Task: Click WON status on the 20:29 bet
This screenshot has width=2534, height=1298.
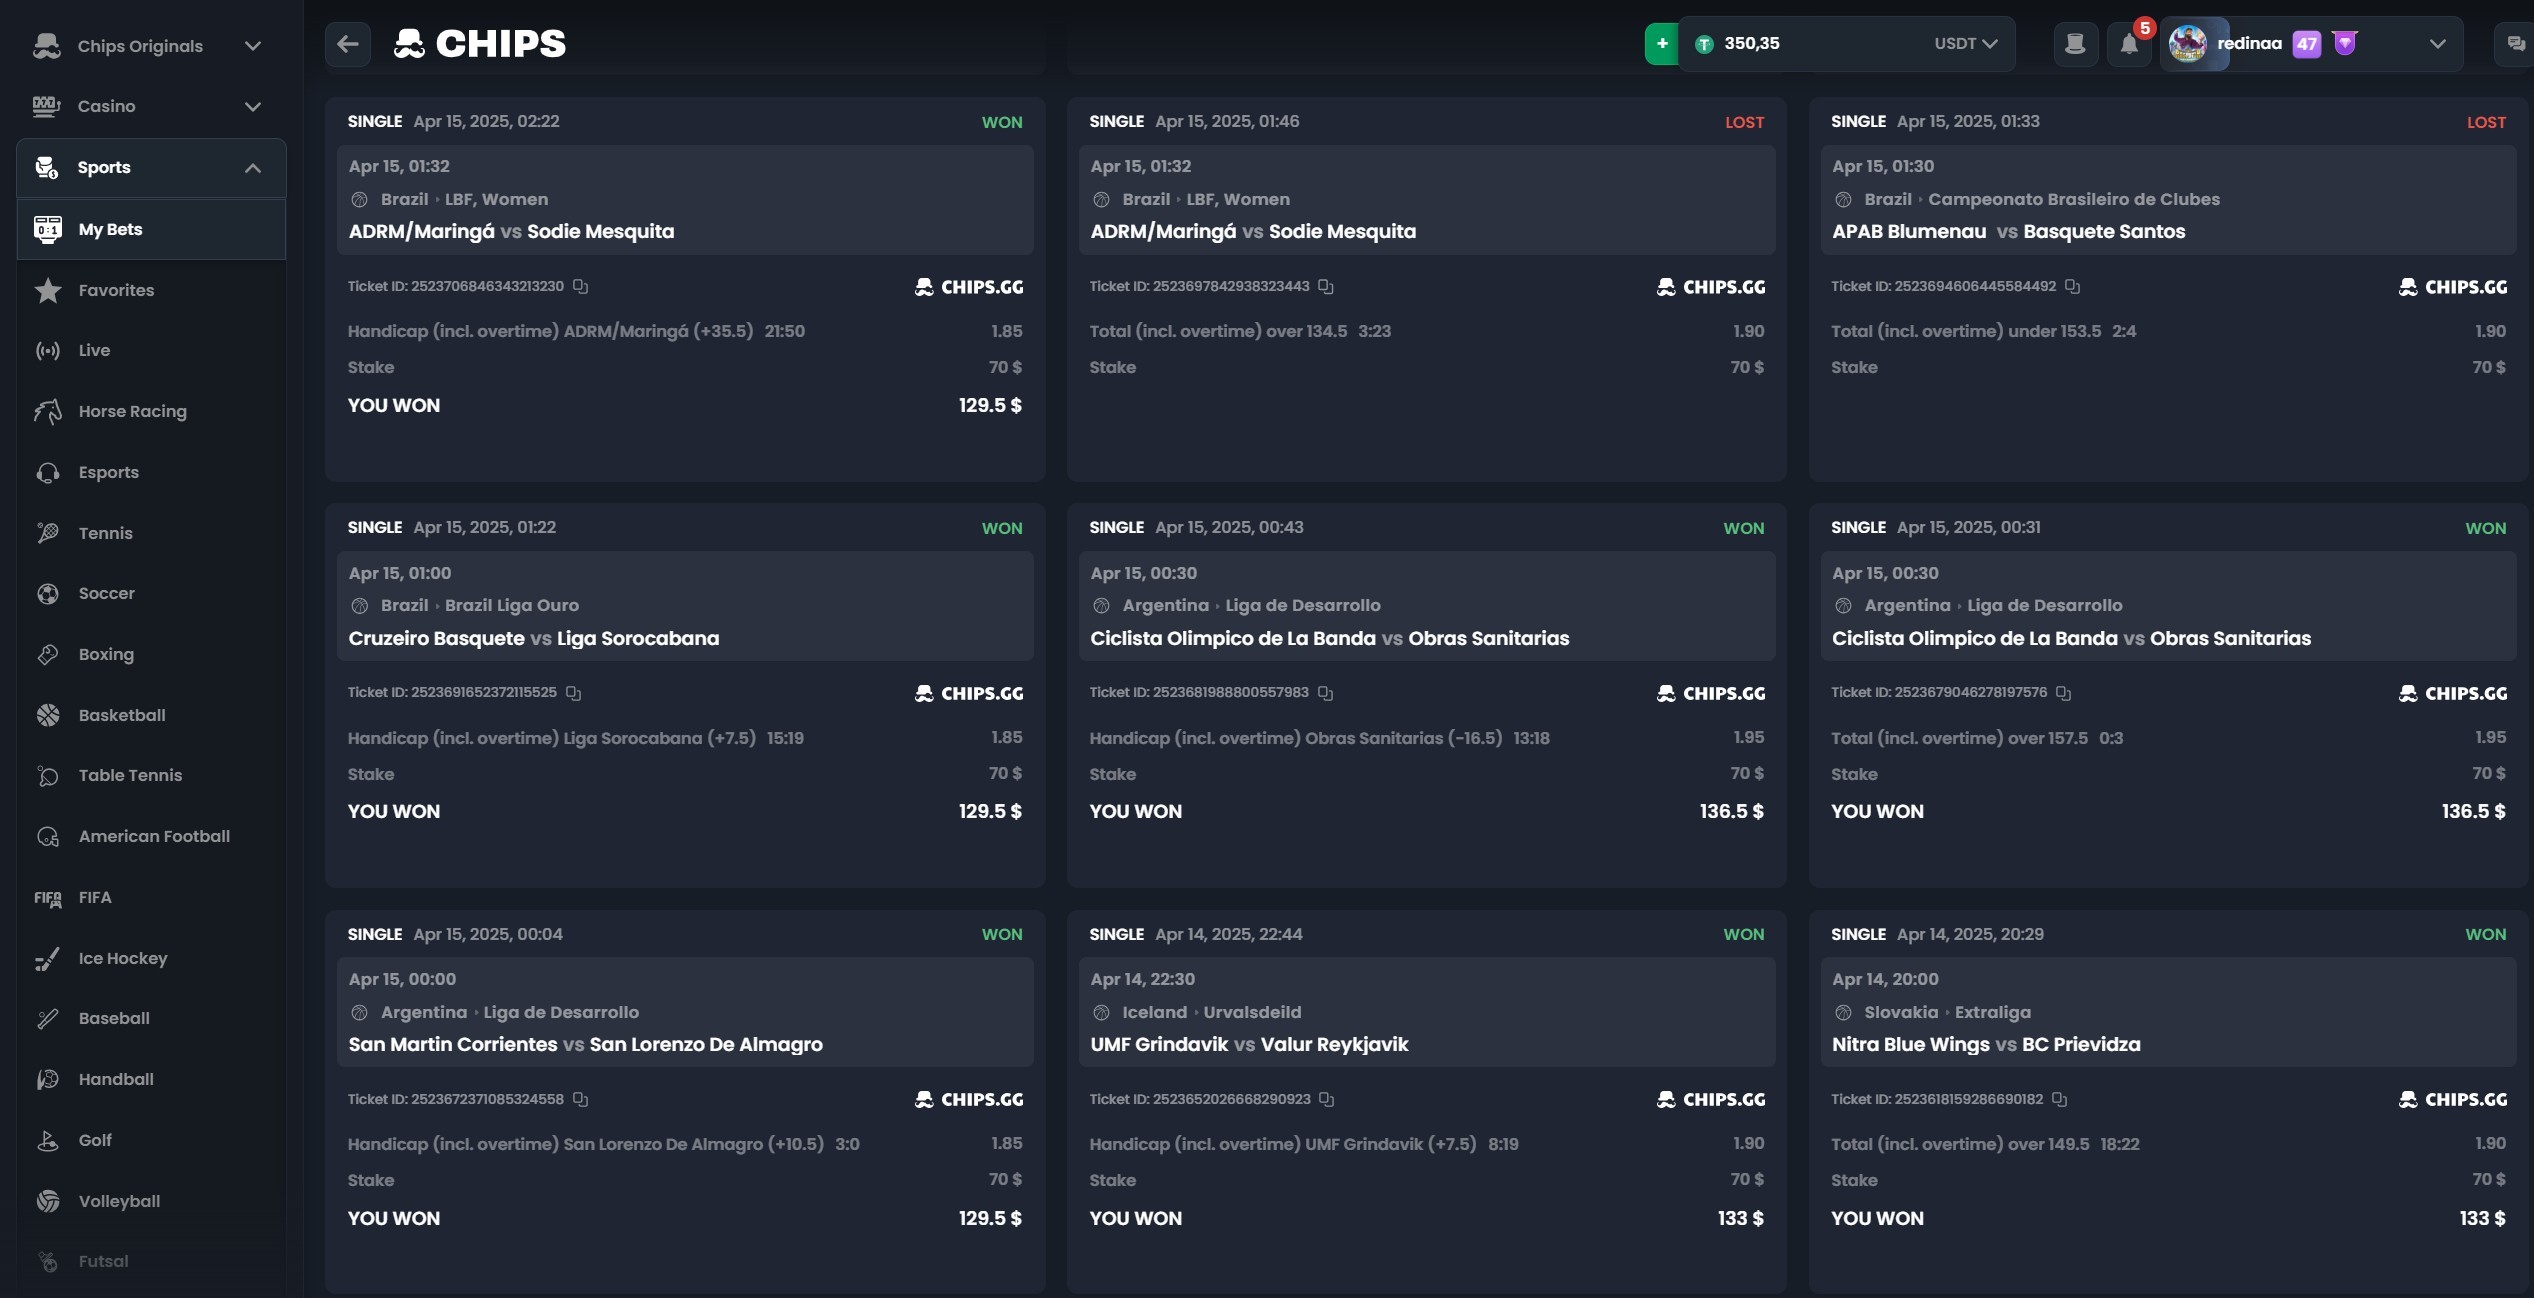Action: tap(2485, 934)
